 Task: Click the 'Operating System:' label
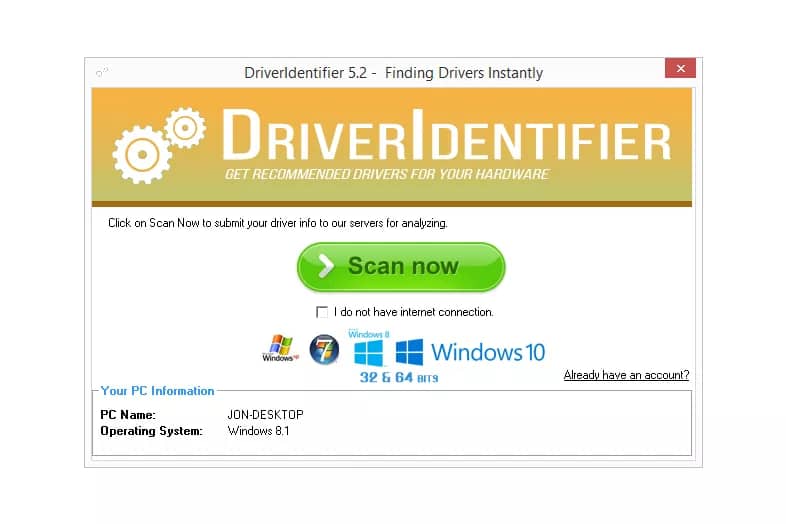tap(151, 431)
